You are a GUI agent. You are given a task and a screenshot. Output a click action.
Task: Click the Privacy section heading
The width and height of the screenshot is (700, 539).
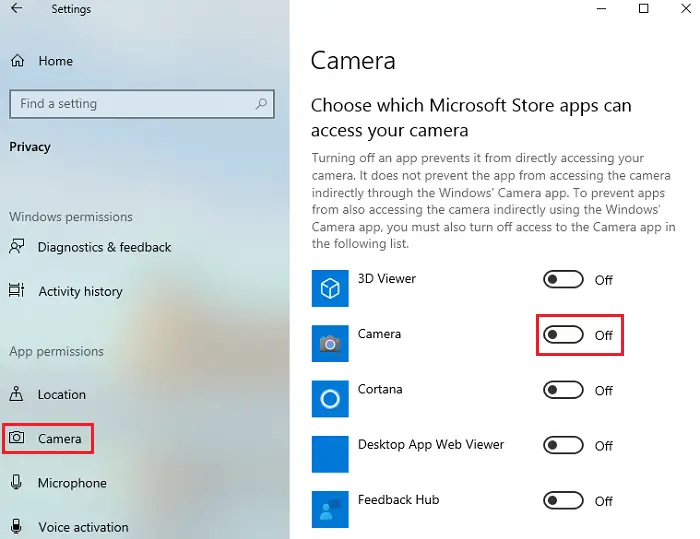[30, 147]
